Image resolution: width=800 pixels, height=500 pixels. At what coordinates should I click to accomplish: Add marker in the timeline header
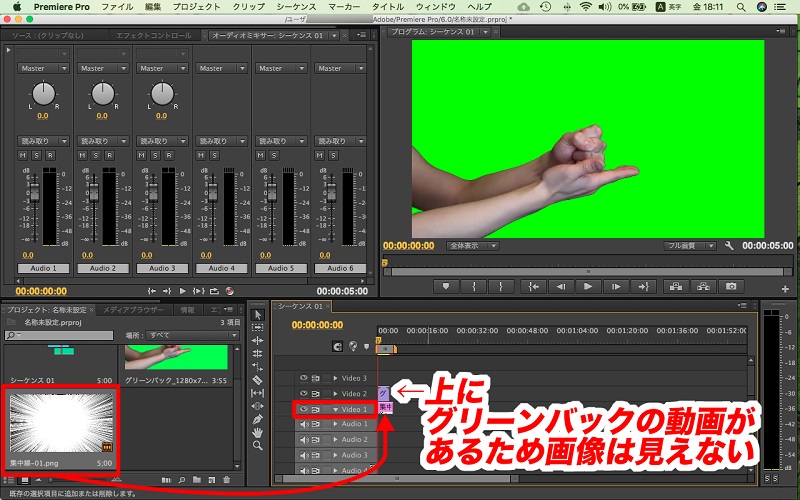click(366, 347)
